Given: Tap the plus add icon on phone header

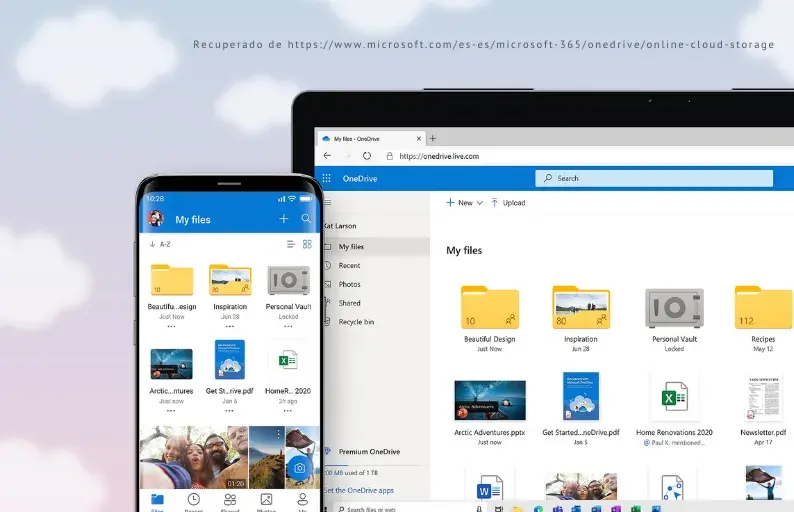Looking at the screenshot, I should 284,218.
